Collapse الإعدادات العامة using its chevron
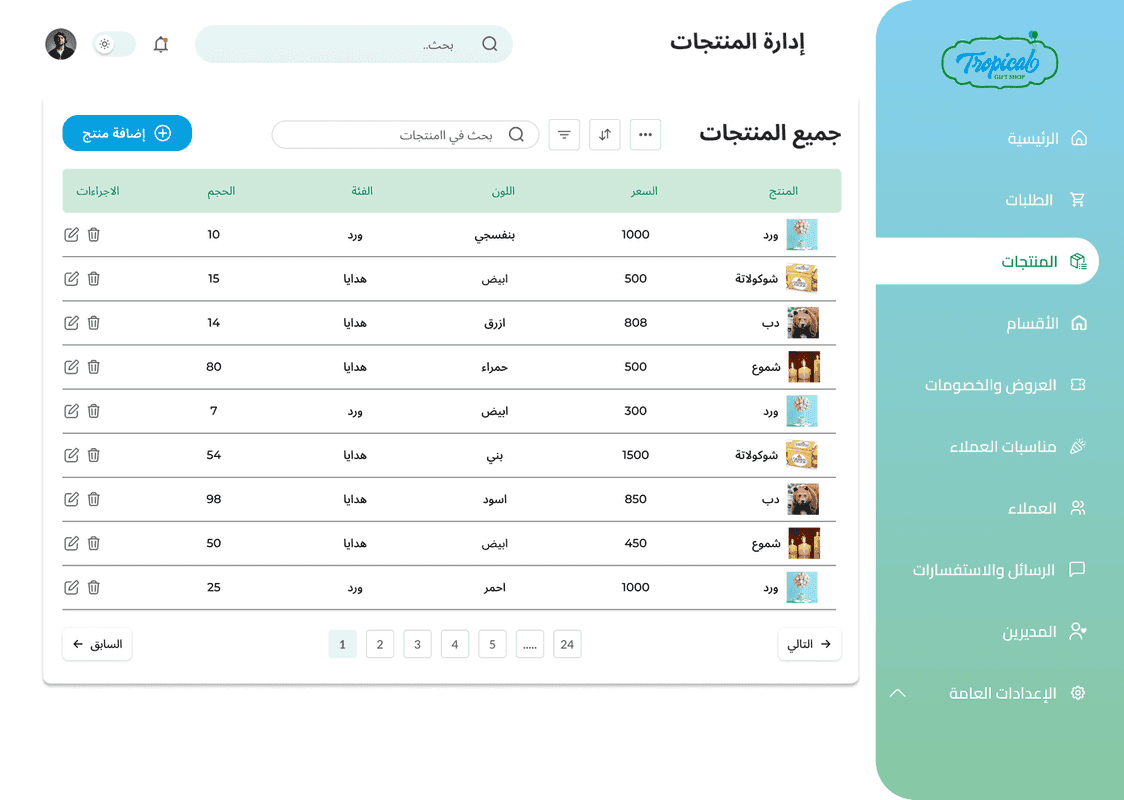 click(898, 692)
